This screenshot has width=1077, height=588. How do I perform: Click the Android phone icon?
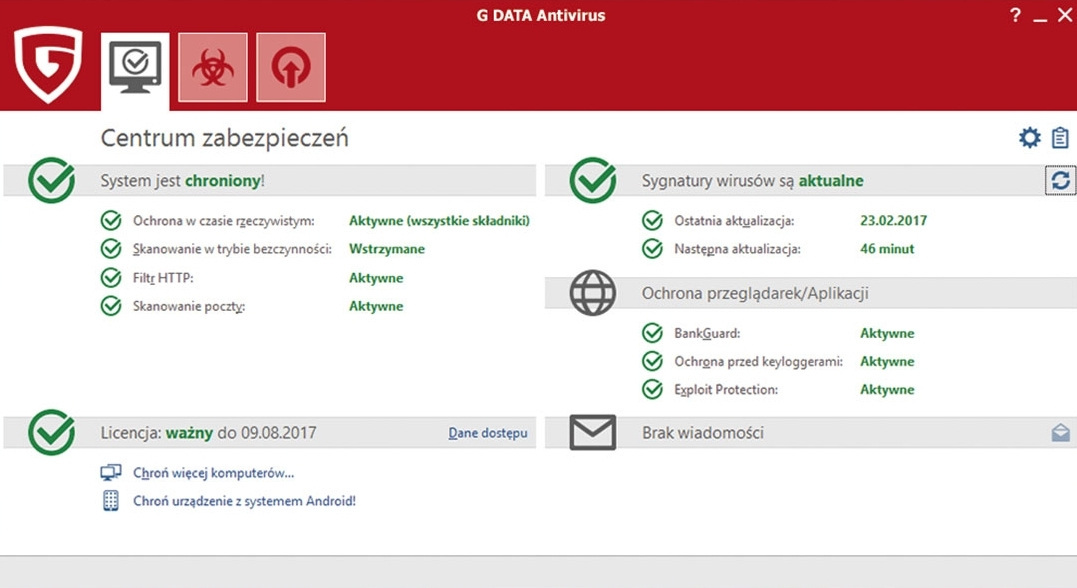(110, 500)
